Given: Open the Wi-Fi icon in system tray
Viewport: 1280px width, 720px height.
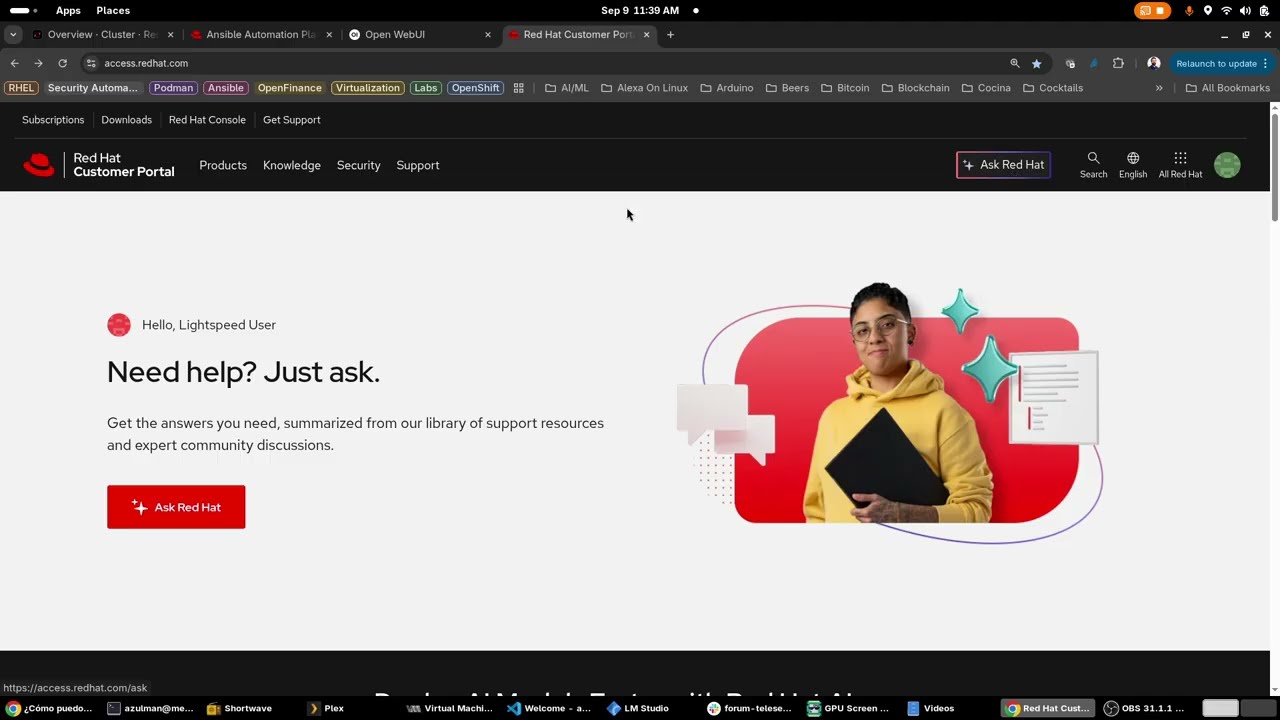Looking at the screenshot, I should pos(1226,10).
